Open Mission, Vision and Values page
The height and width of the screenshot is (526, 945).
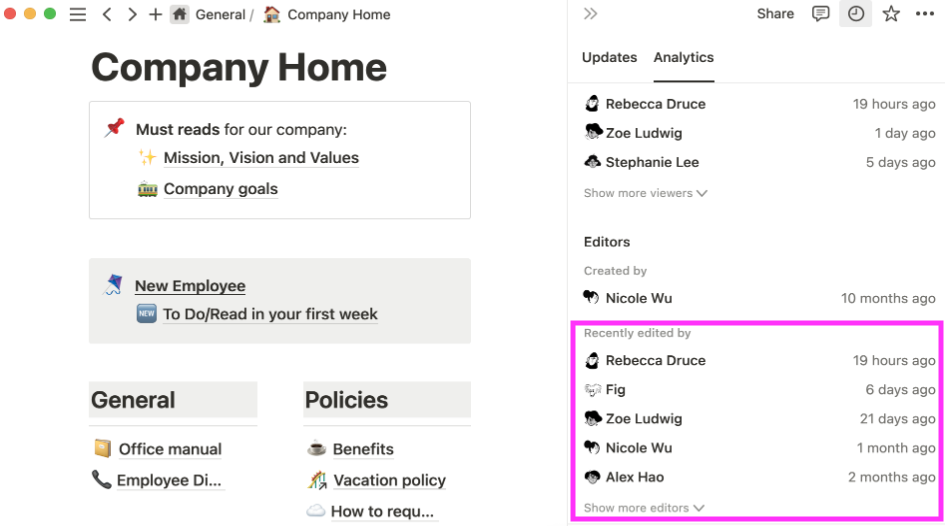[x=261, y=158]
